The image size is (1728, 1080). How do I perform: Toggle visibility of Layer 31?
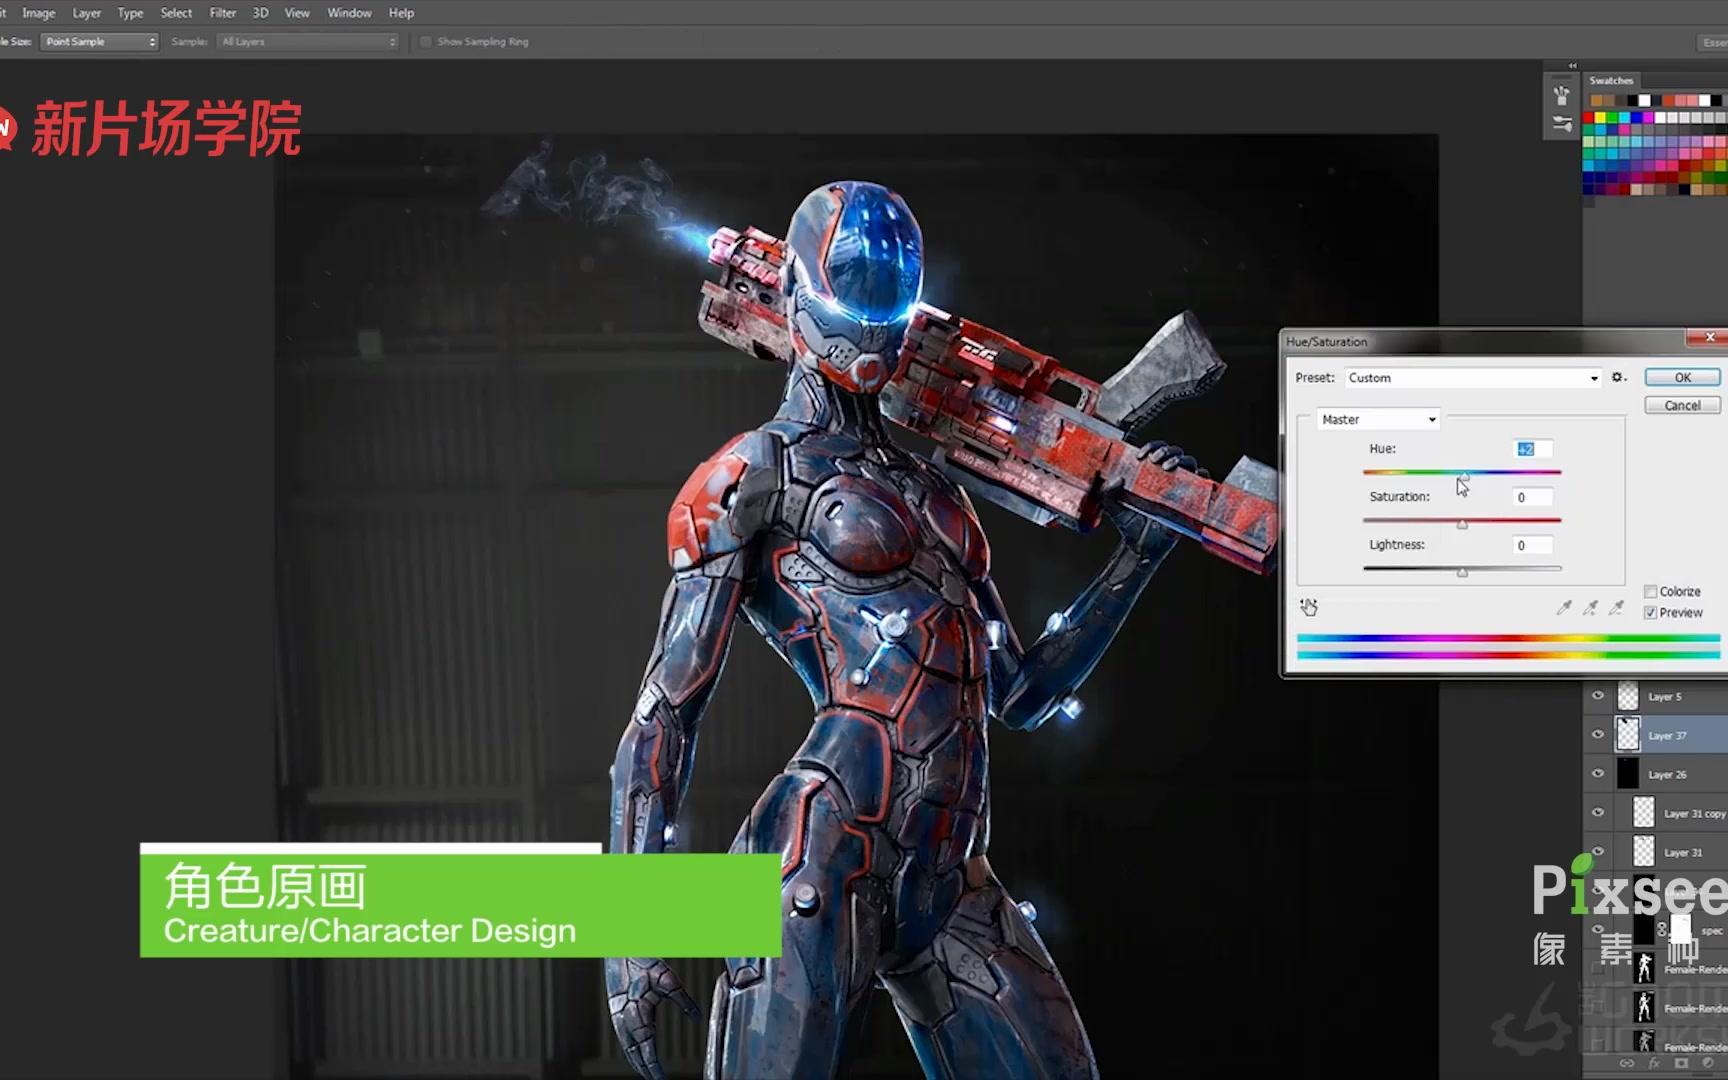coord(1598,852)
